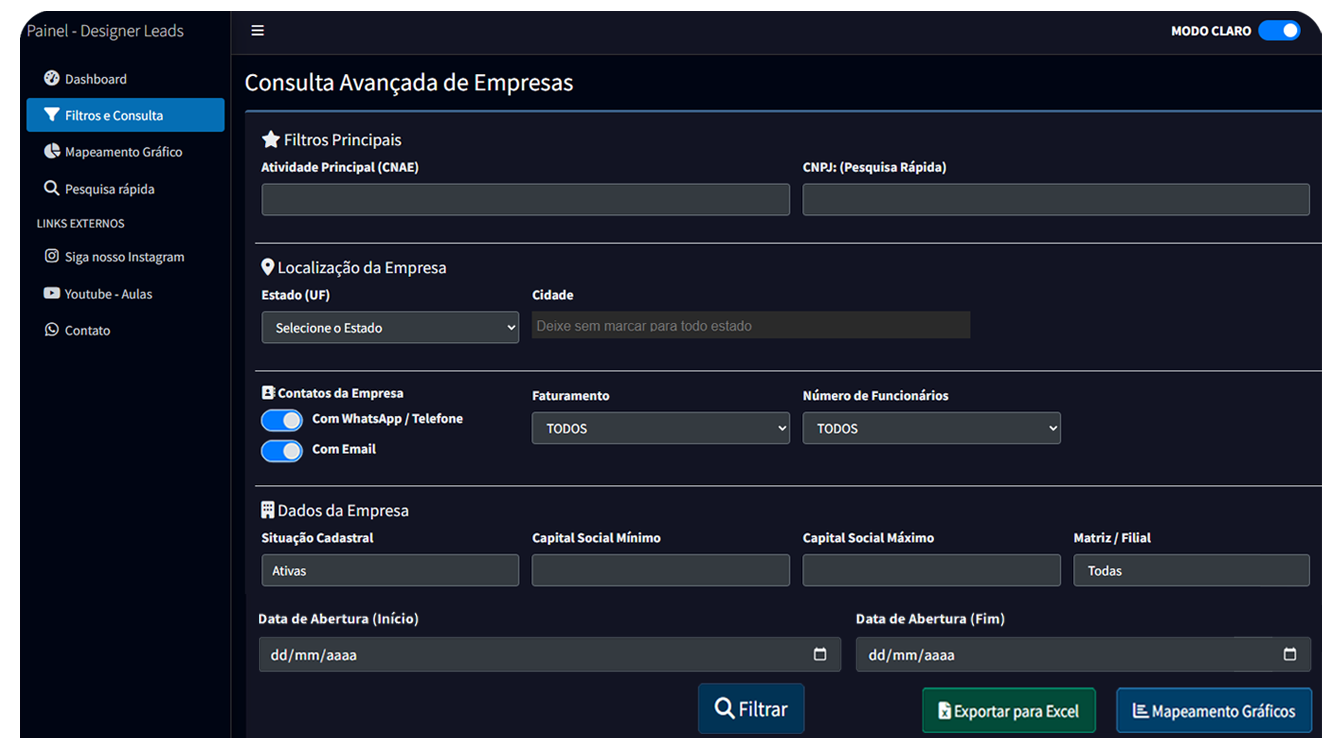The width and height of the screenshot is (1342, 738).
Task: Click the Pesquisa rápida magnifier icon
Action: [51, 188]
